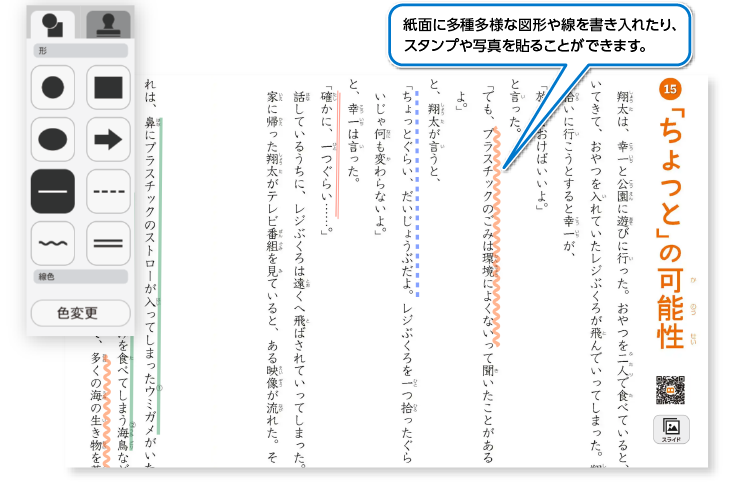The width and height of the screenshot is (754, 501).
Task: Click the pink double line annotation
Action: 338,155
